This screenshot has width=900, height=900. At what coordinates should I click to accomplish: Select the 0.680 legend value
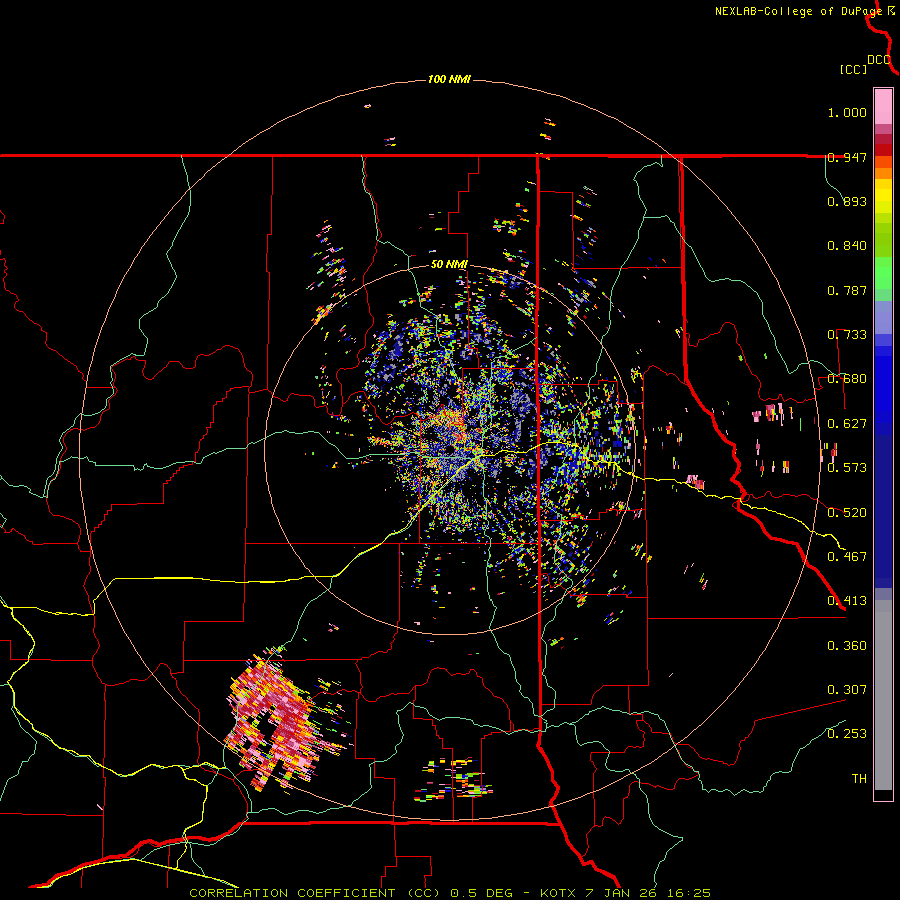coord(847,379)
